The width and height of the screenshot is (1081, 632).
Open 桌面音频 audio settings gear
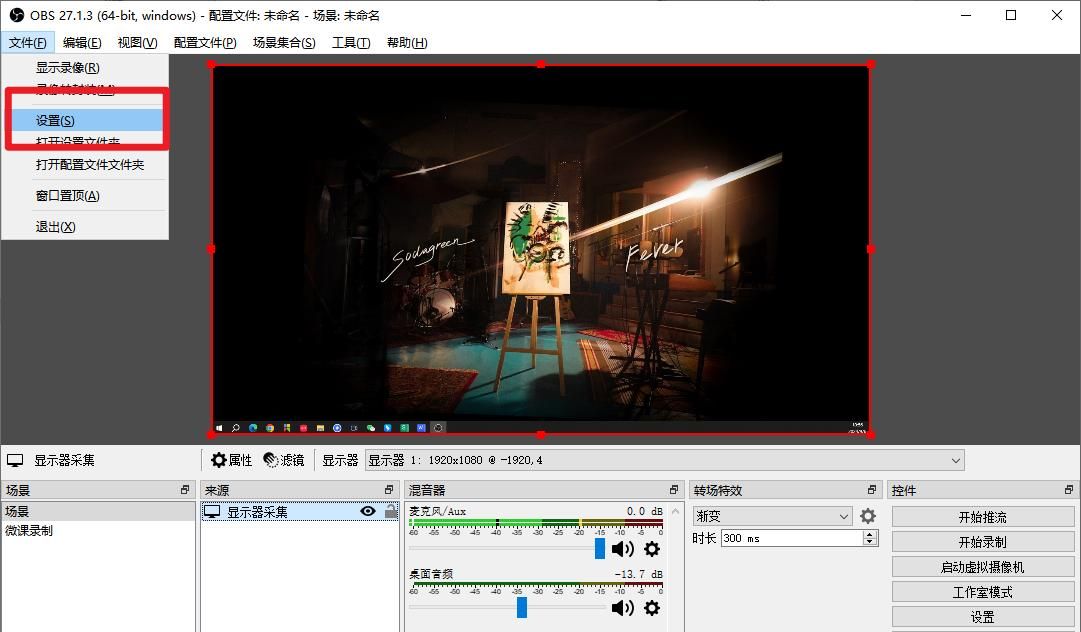[651, 608]
